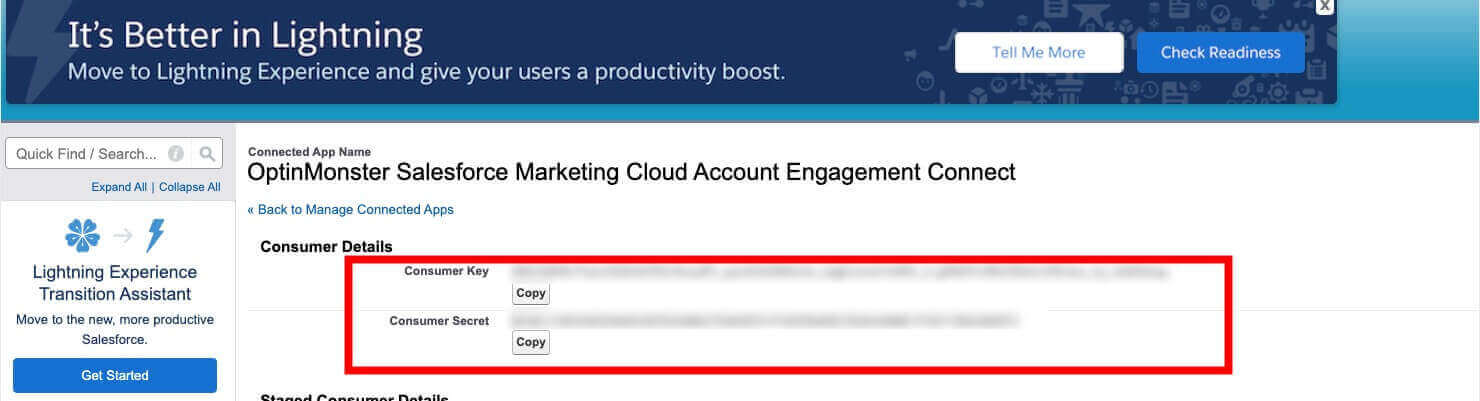Expand All setup menu items
The width and height of the screenshot is (1480, 401).
[x=119, y=187]
